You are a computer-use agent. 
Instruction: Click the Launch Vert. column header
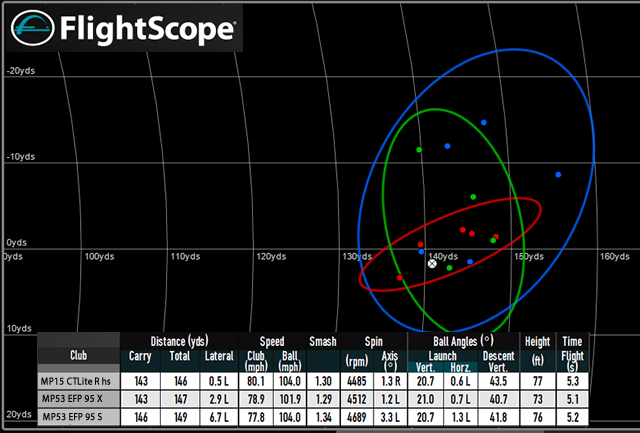coord(425,367)
